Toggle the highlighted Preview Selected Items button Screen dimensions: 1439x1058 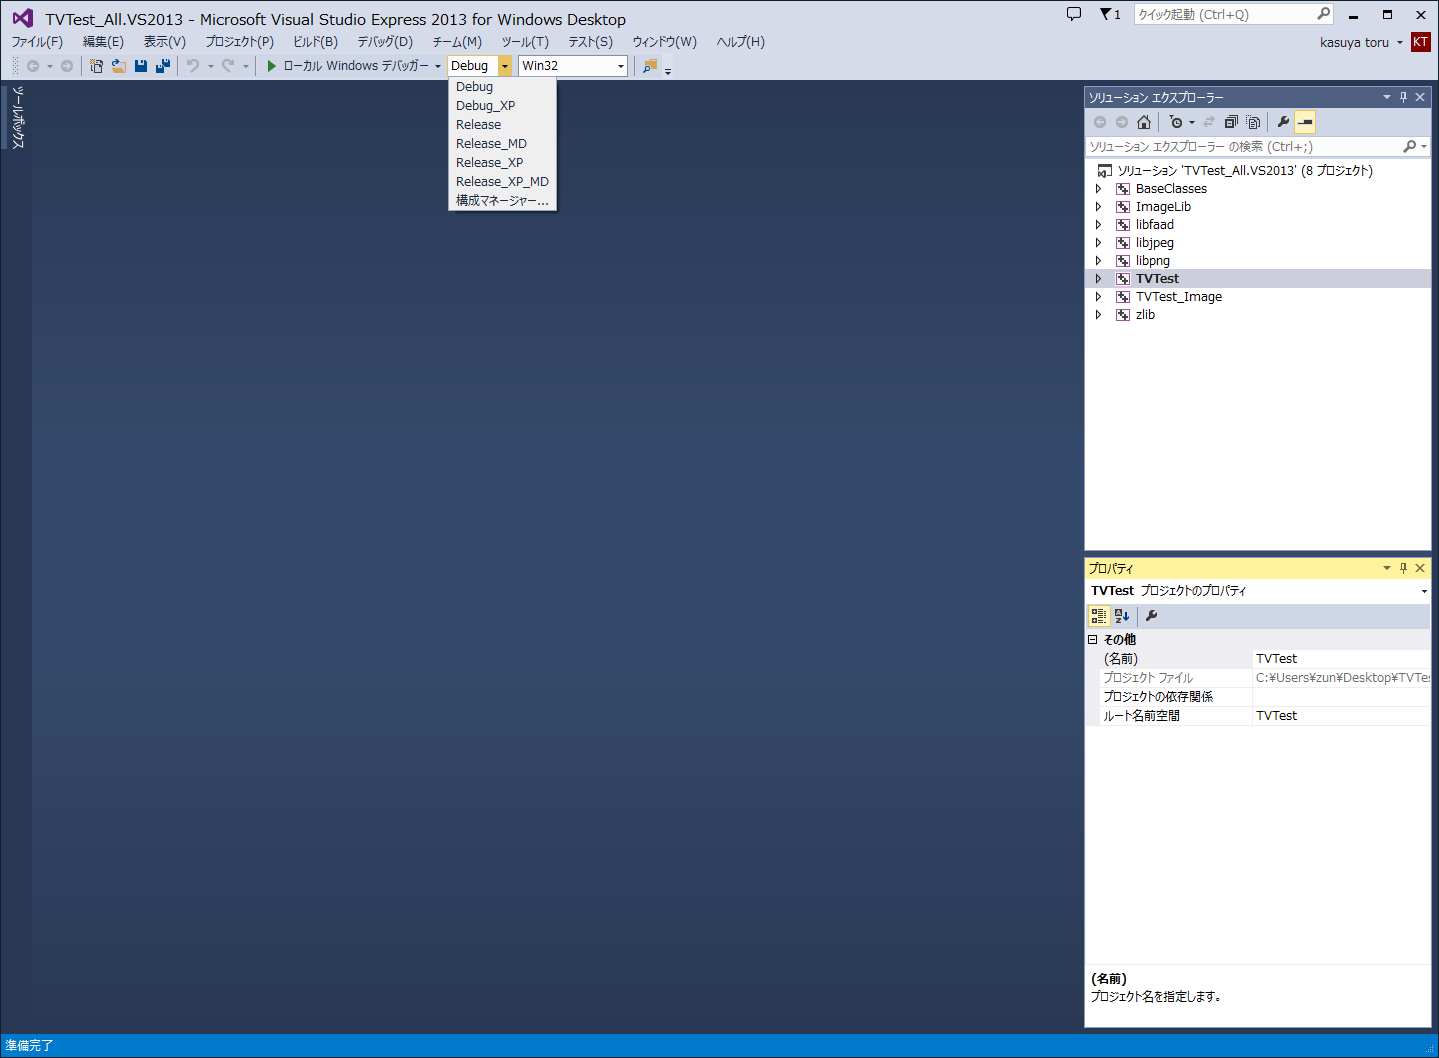1305,122
